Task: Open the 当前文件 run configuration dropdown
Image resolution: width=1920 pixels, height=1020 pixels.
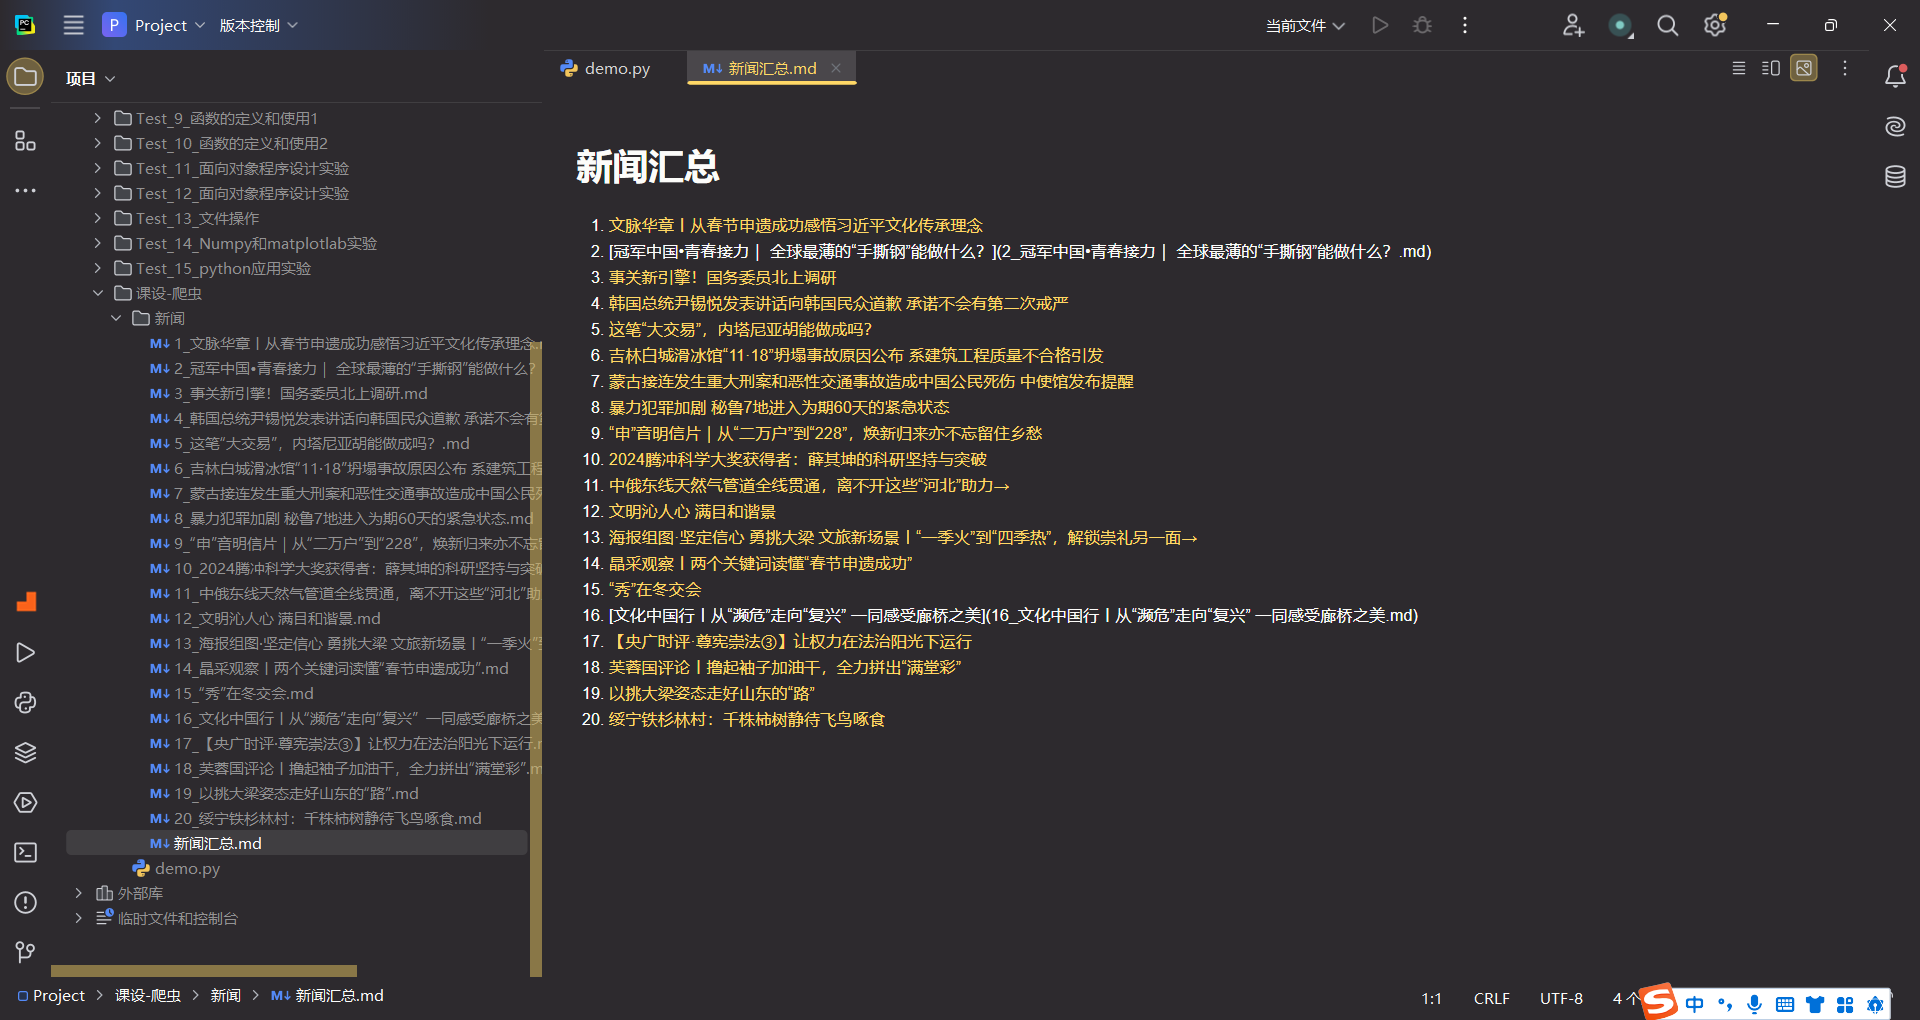Action: click(x=1305, y=26)
